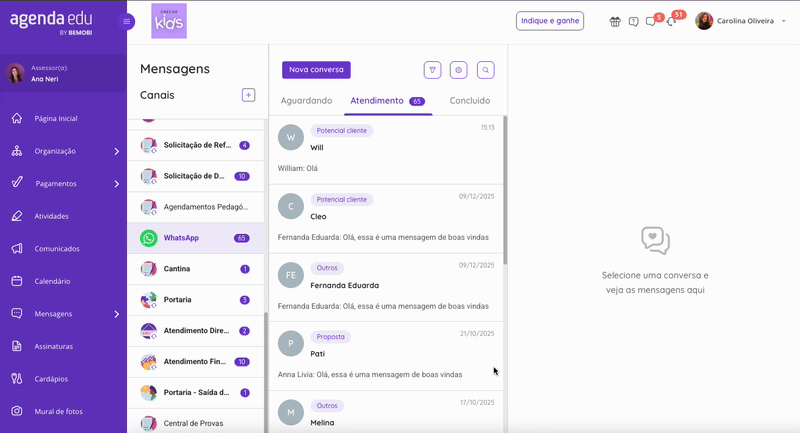Image resolution: width=800 pixels, height=433 pixels.
Task: Click the Indique e ganhe button
Action: (550, 21)
